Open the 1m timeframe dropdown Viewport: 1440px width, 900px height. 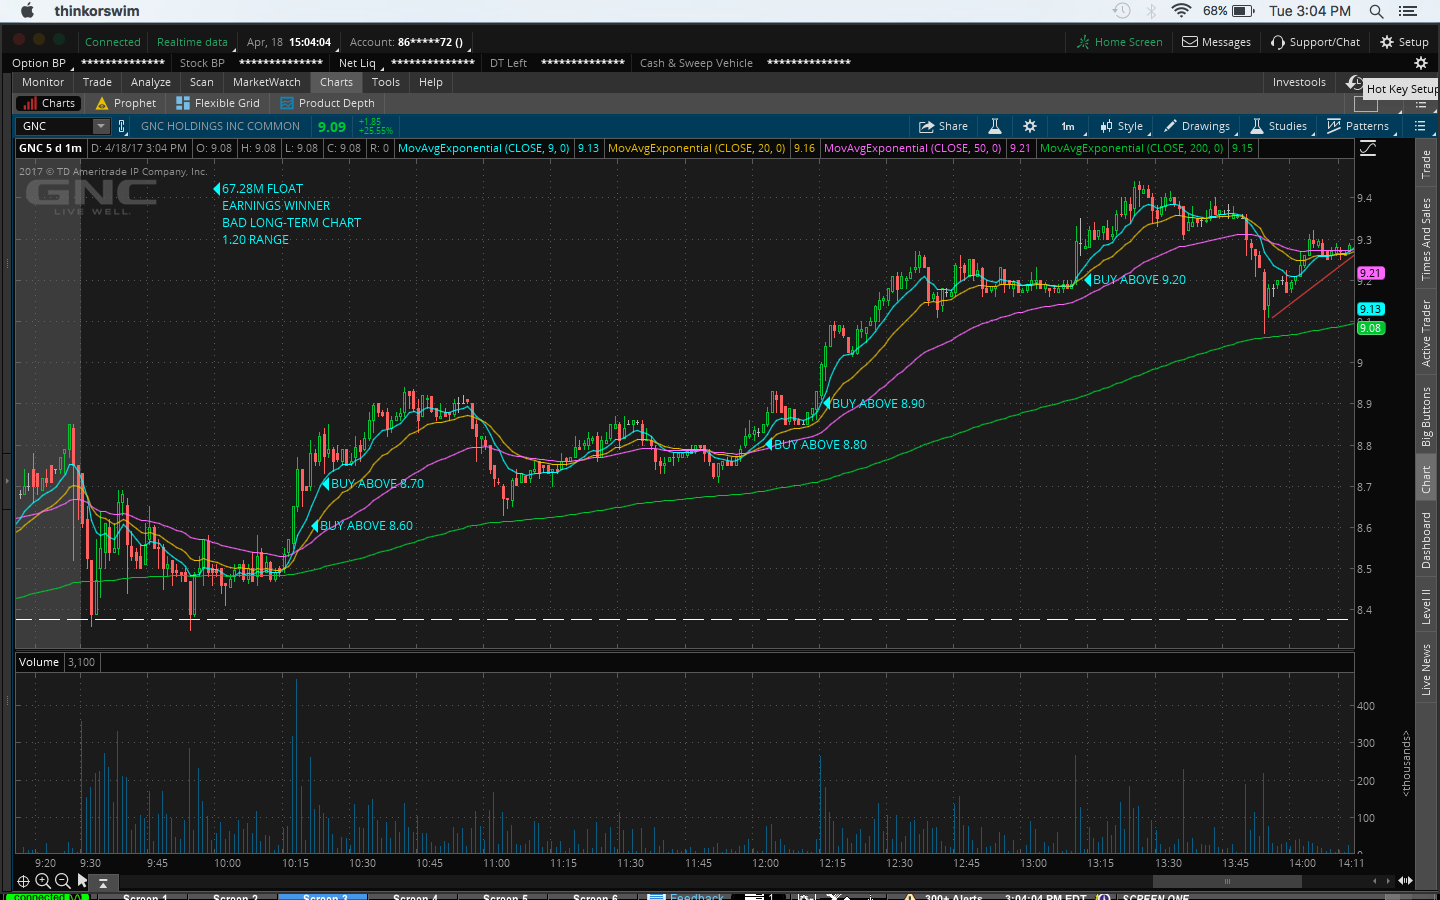1068,126
